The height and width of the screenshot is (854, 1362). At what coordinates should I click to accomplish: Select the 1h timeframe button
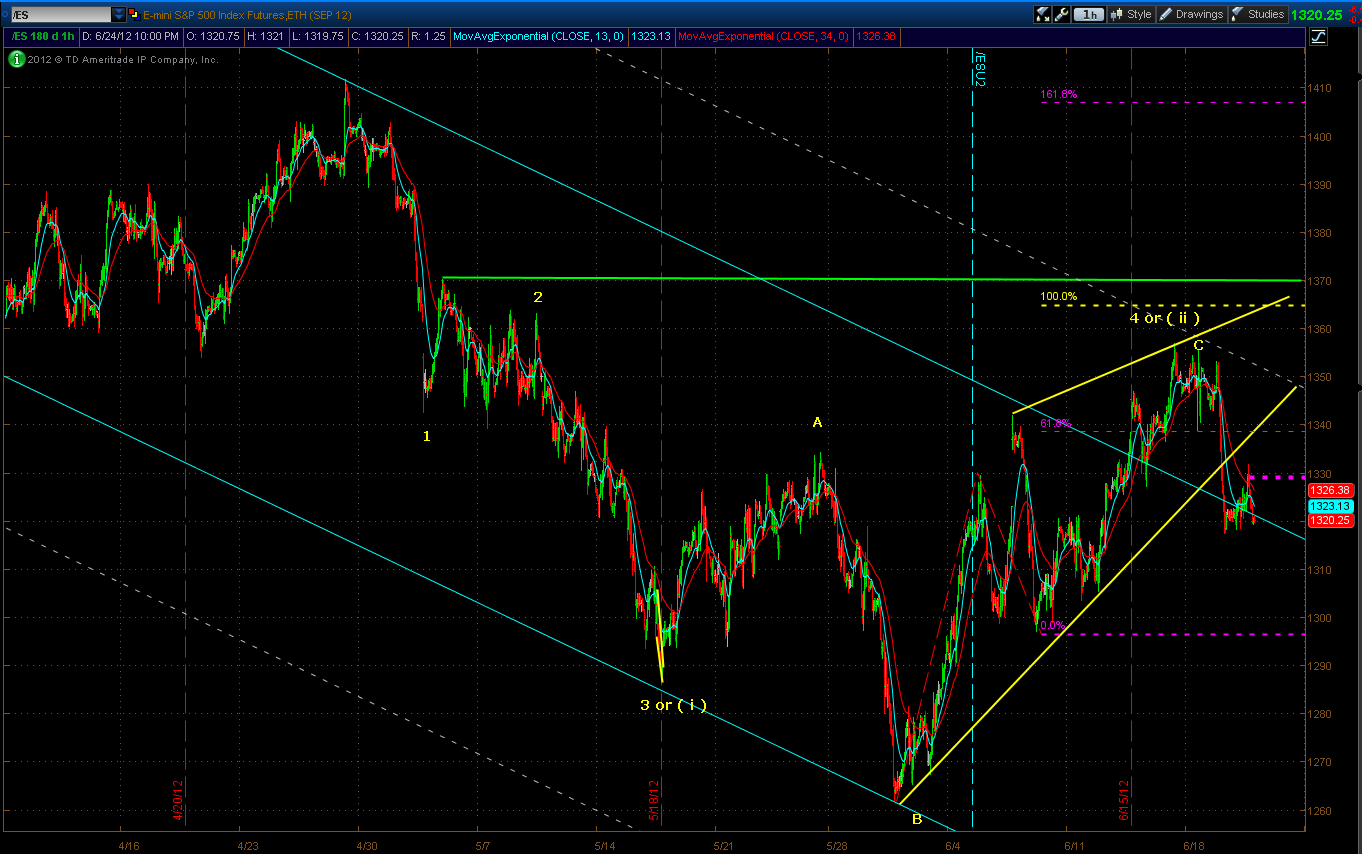(x=1089, y=14)
